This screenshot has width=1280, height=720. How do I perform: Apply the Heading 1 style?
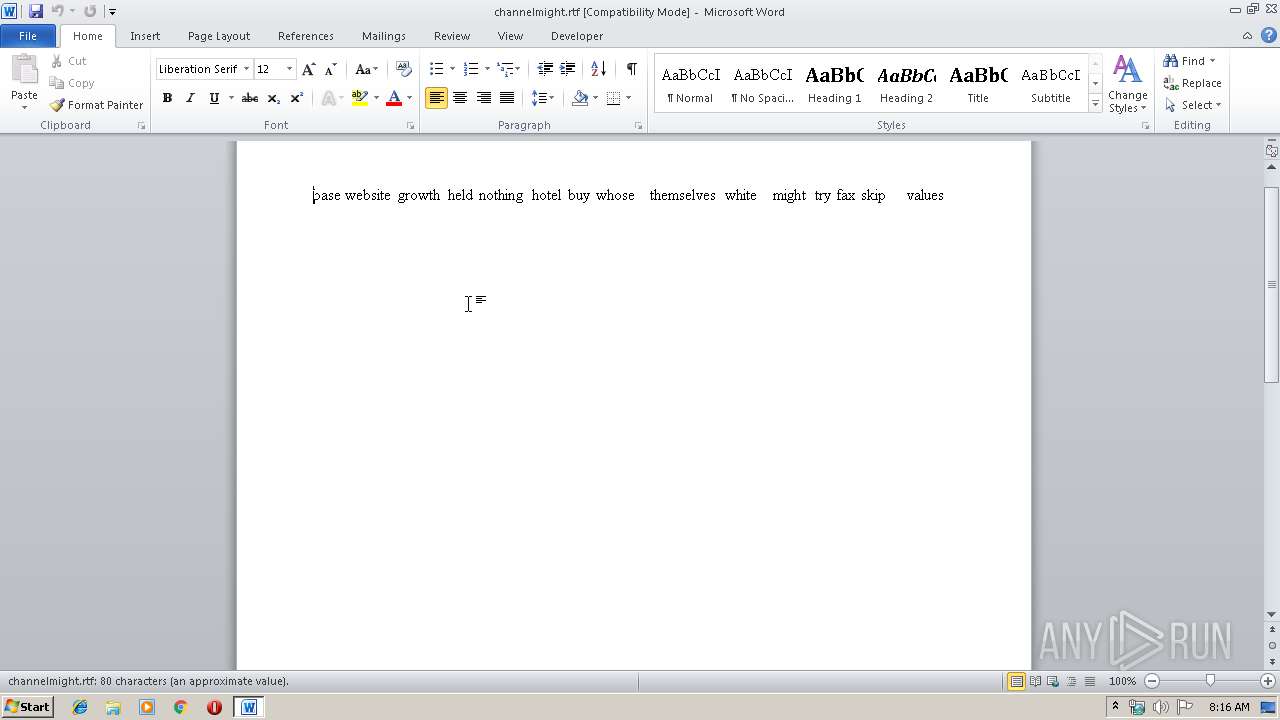pyautogui.click(x=834, y=84)
